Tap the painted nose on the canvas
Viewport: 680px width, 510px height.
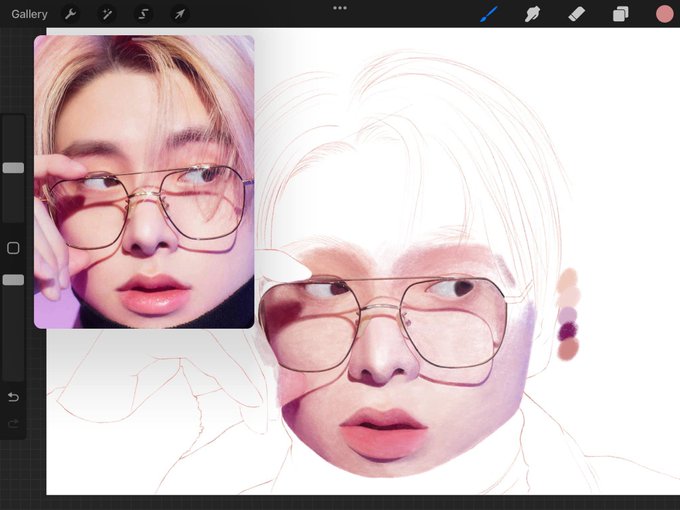(x=383, y=353)
